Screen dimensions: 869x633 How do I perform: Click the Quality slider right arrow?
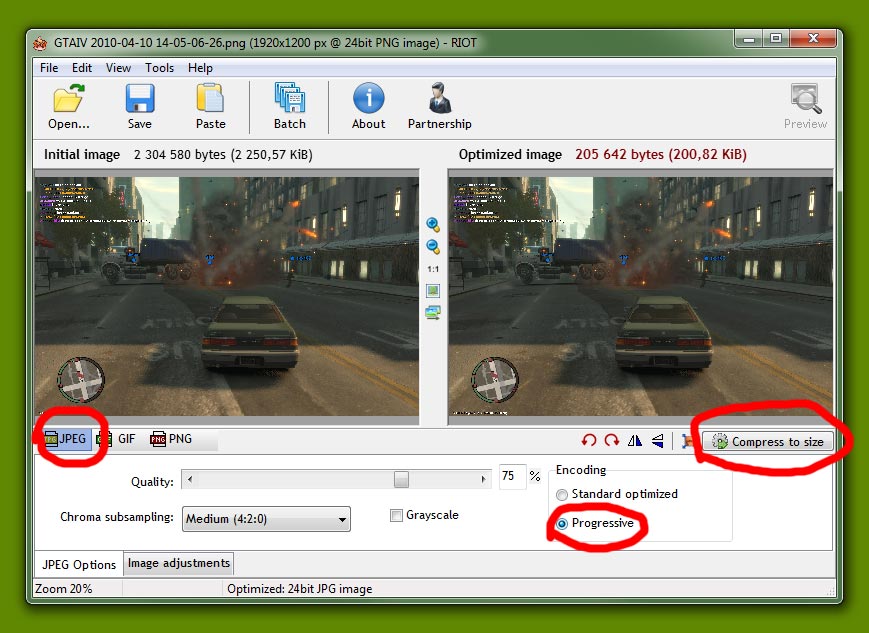[x=483, y=479]
